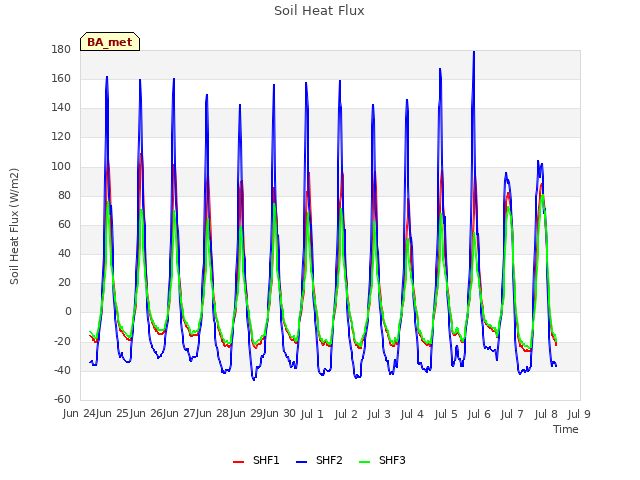Click the Jul 2 x-axis tick label

pos(346,414)
